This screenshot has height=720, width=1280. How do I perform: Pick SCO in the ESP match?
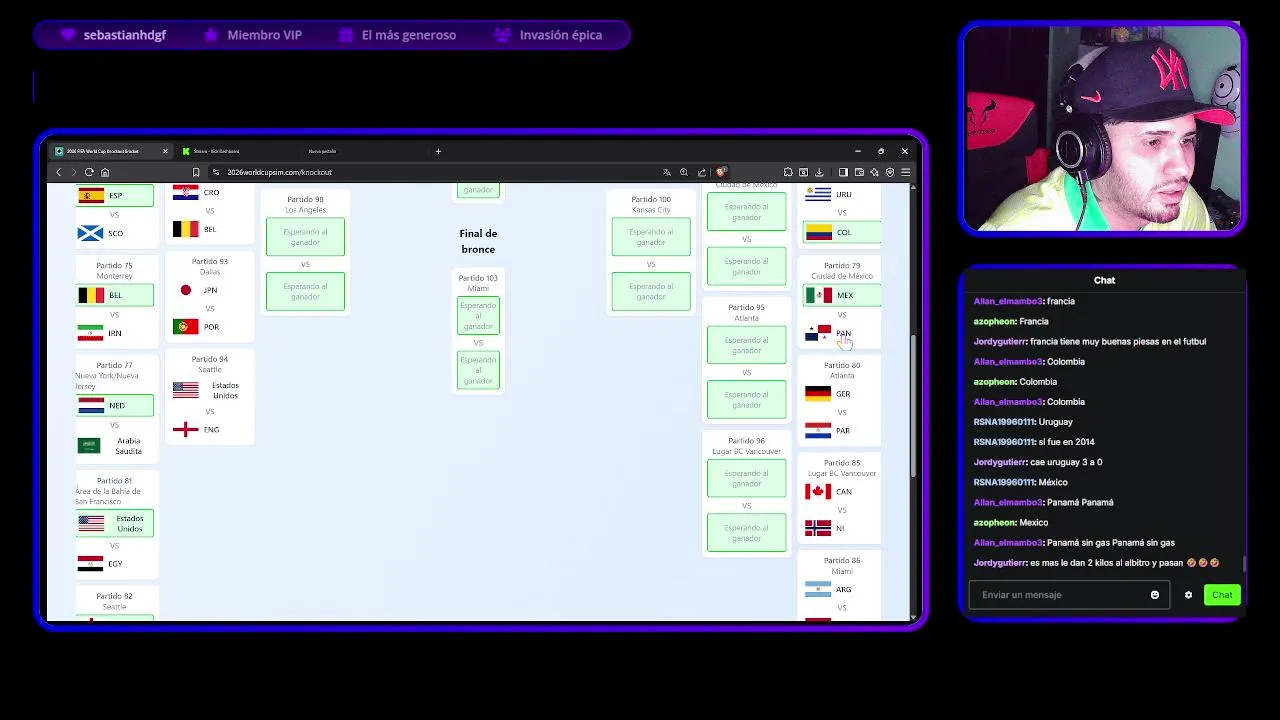click(x=115, y=233)
